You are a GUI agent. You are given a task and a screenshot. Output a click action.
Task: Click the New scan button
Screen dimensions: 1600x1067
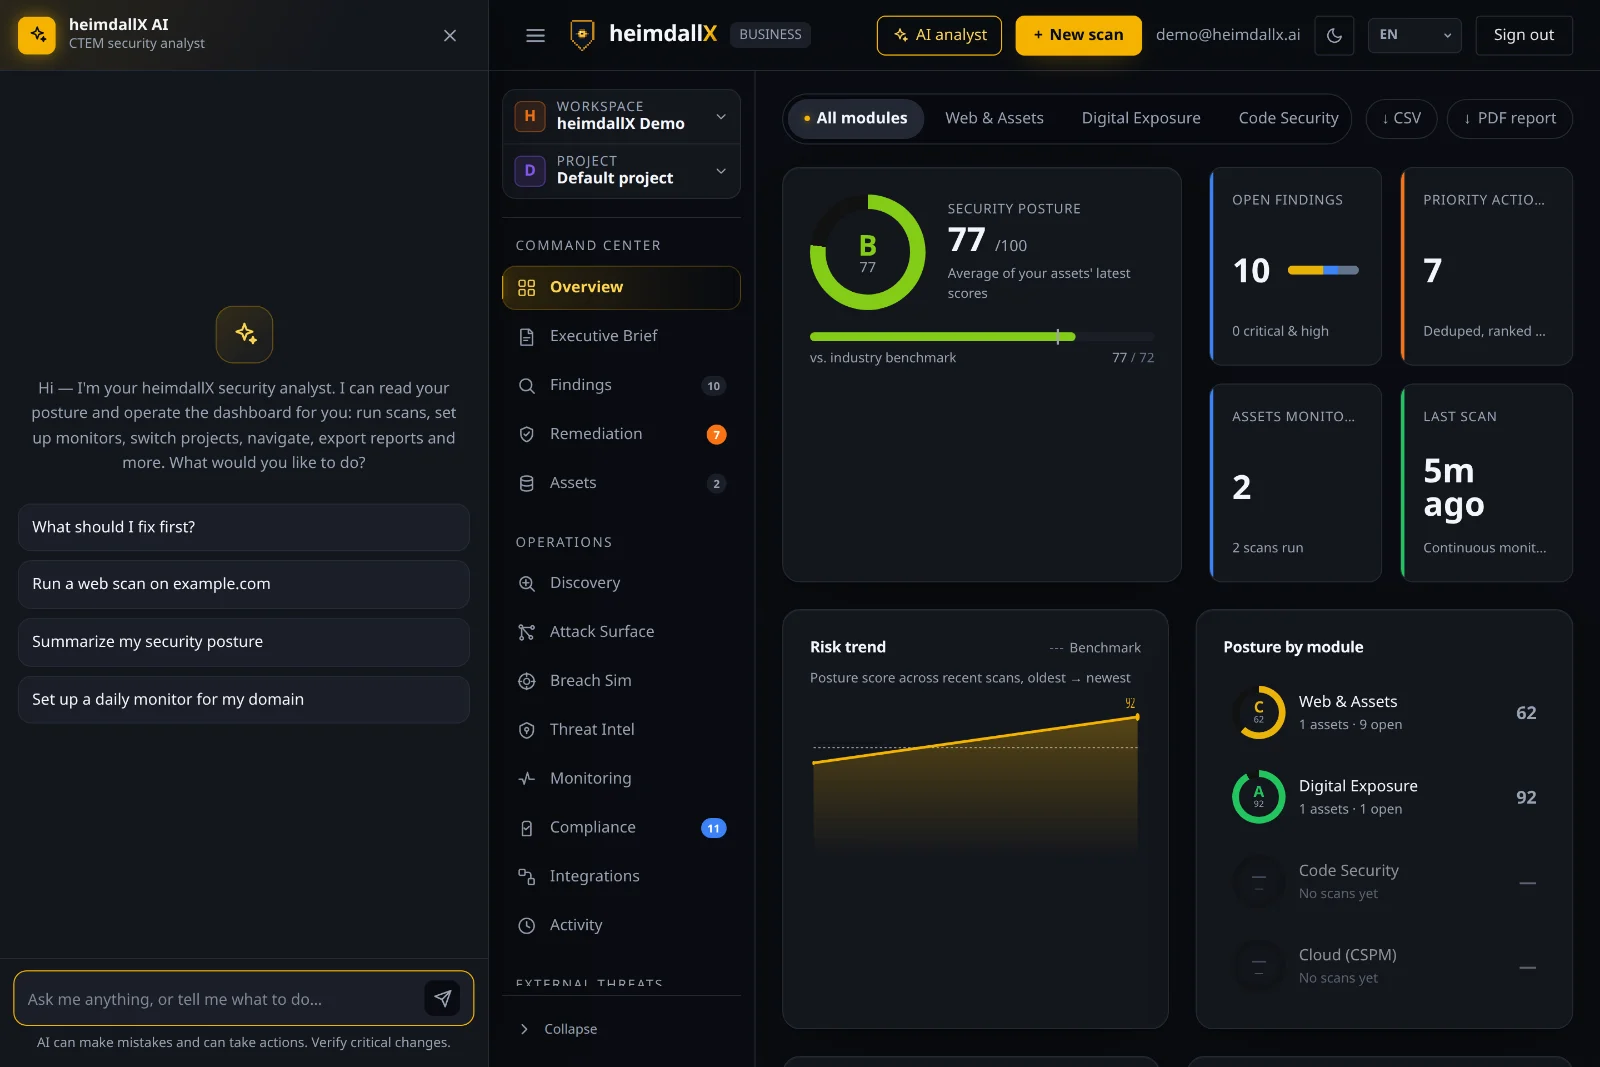1078,35
